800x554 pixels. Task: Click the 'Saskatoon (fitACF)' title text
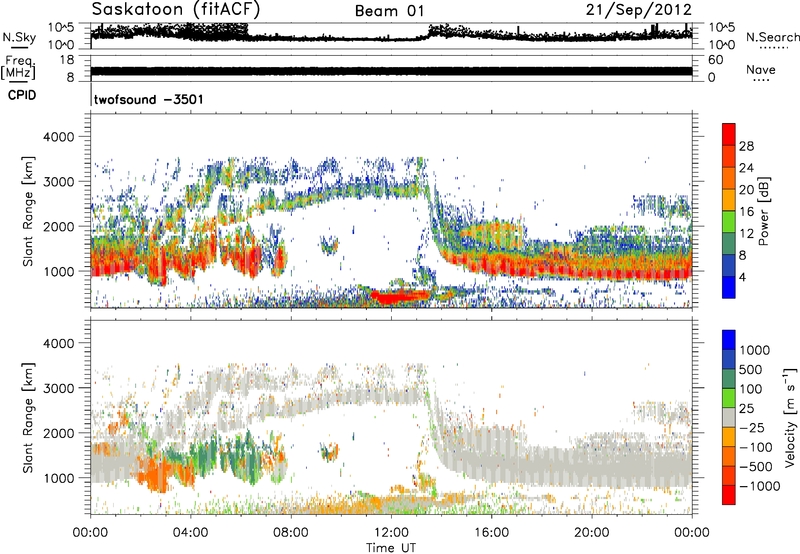pos(176,10)
